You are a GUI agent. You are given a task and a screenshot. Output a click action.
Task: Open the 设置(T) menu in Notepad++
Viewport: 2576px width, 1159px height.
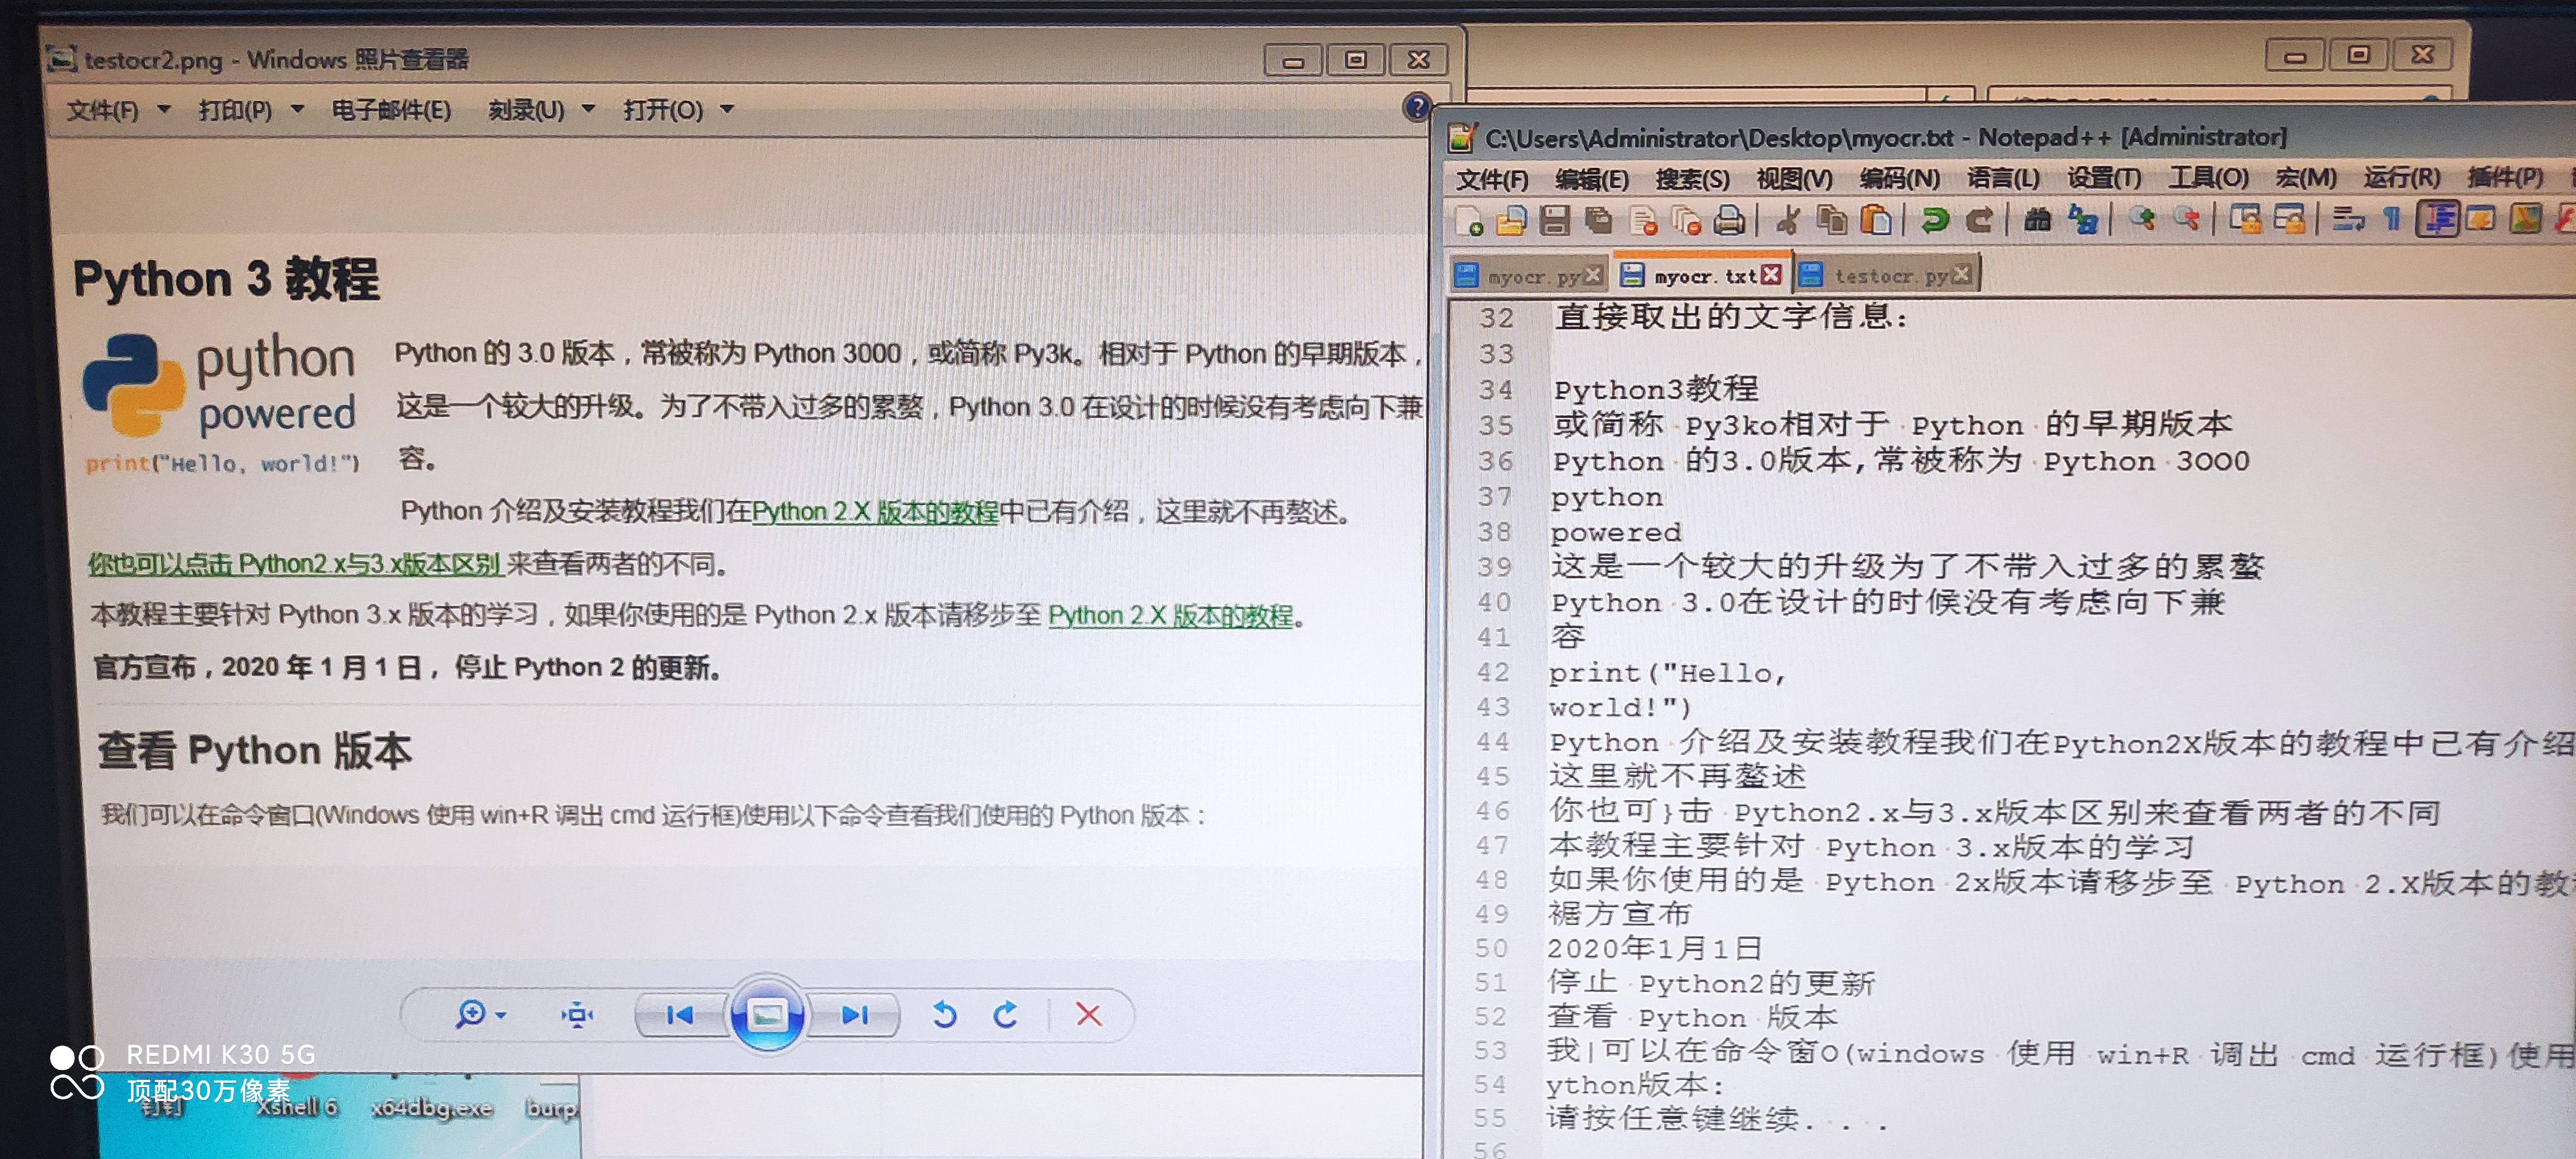[x=2104, y=179]
